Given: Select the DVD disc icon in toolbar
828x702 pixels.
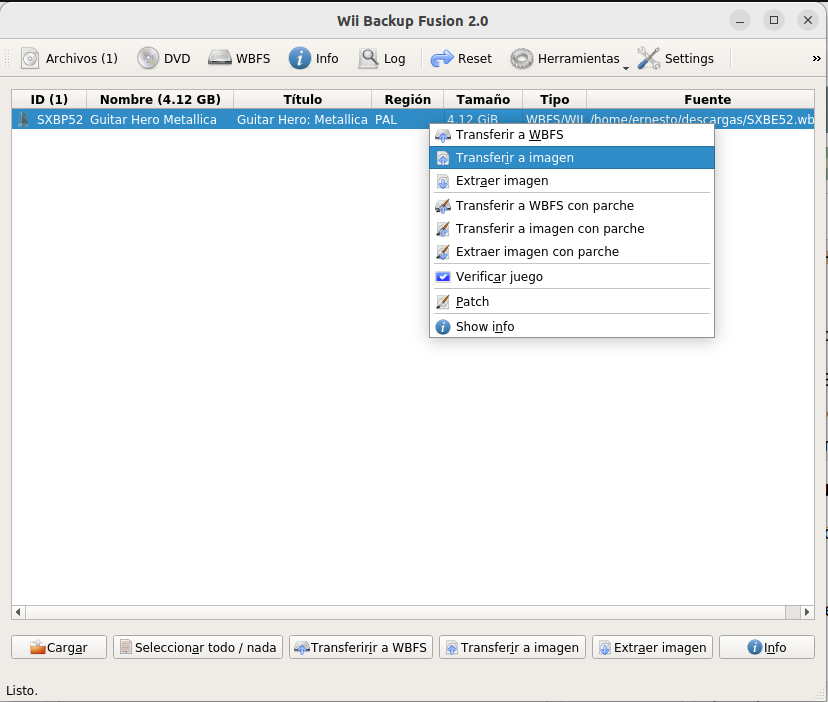Looking at the screenshot, I should pyautogui.click(x=149, y=59).
